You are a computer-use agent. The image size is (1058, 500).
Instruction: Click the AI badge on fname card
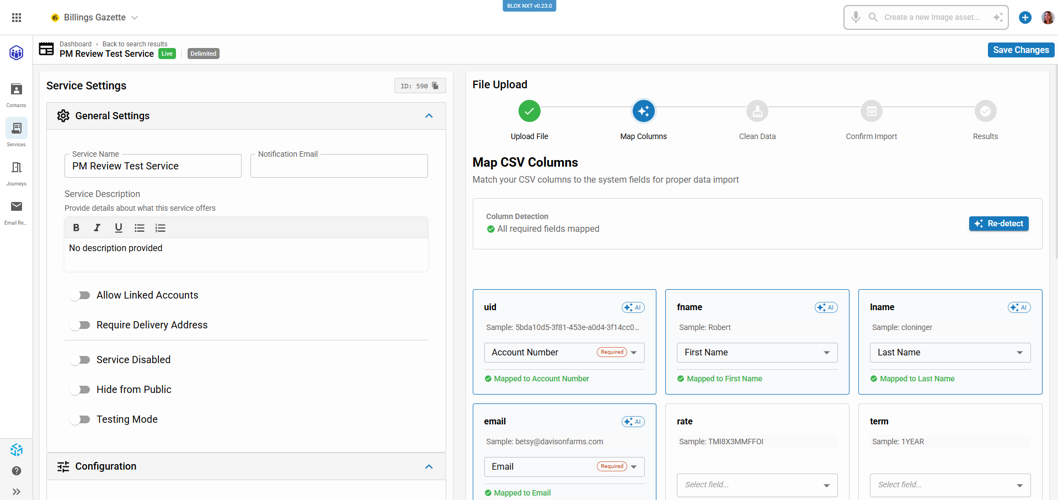tap(826, 307)
